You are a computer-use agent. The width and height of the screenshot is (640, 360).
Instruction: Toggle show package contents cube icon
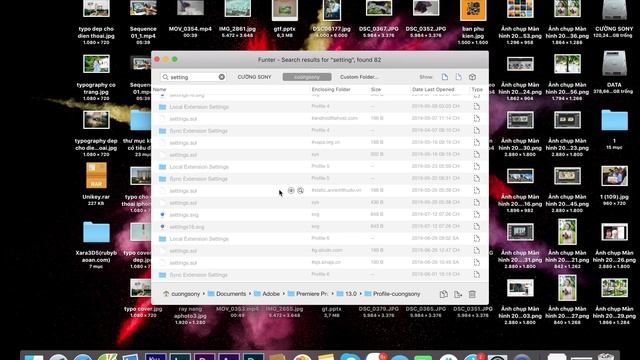point(472,77)
